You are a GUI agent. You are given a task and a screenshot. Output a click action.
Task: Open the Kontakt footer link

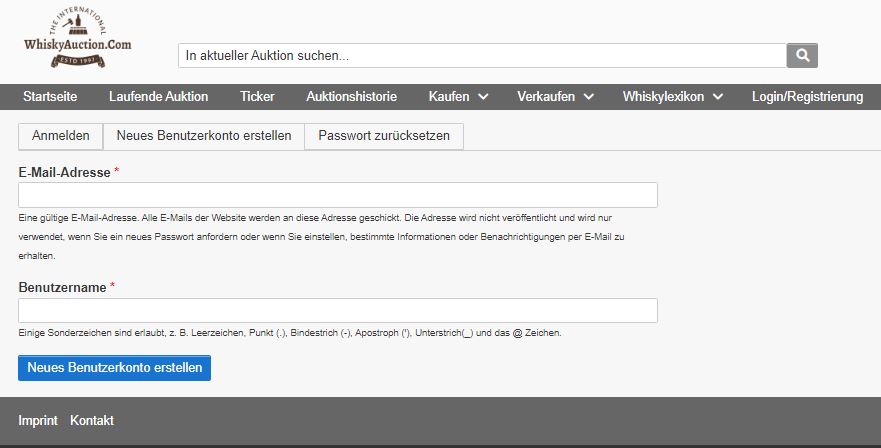click(92, 421)
